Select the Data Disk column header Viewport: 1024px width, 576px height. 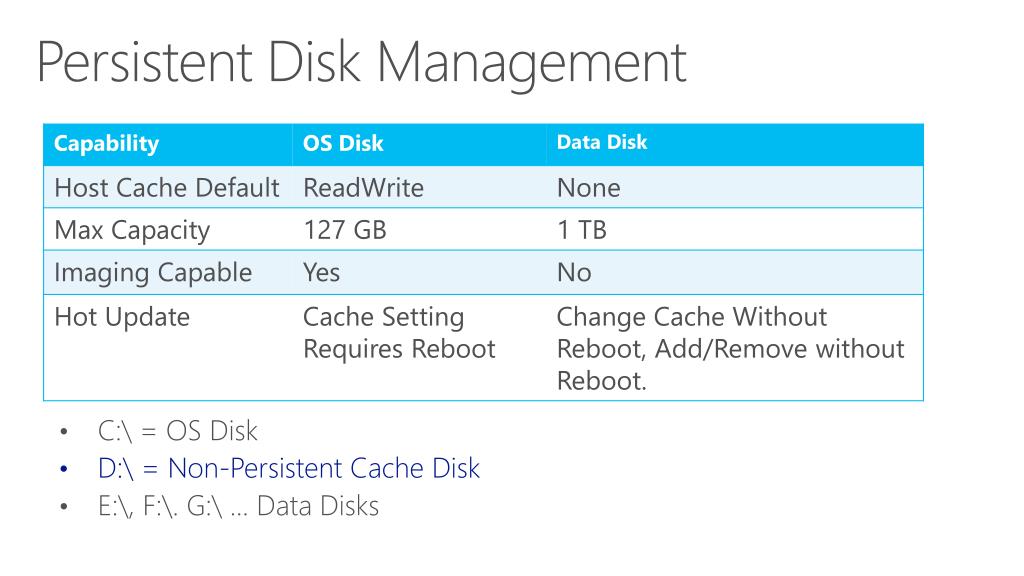pyautogui.click(x=601, y=142)
